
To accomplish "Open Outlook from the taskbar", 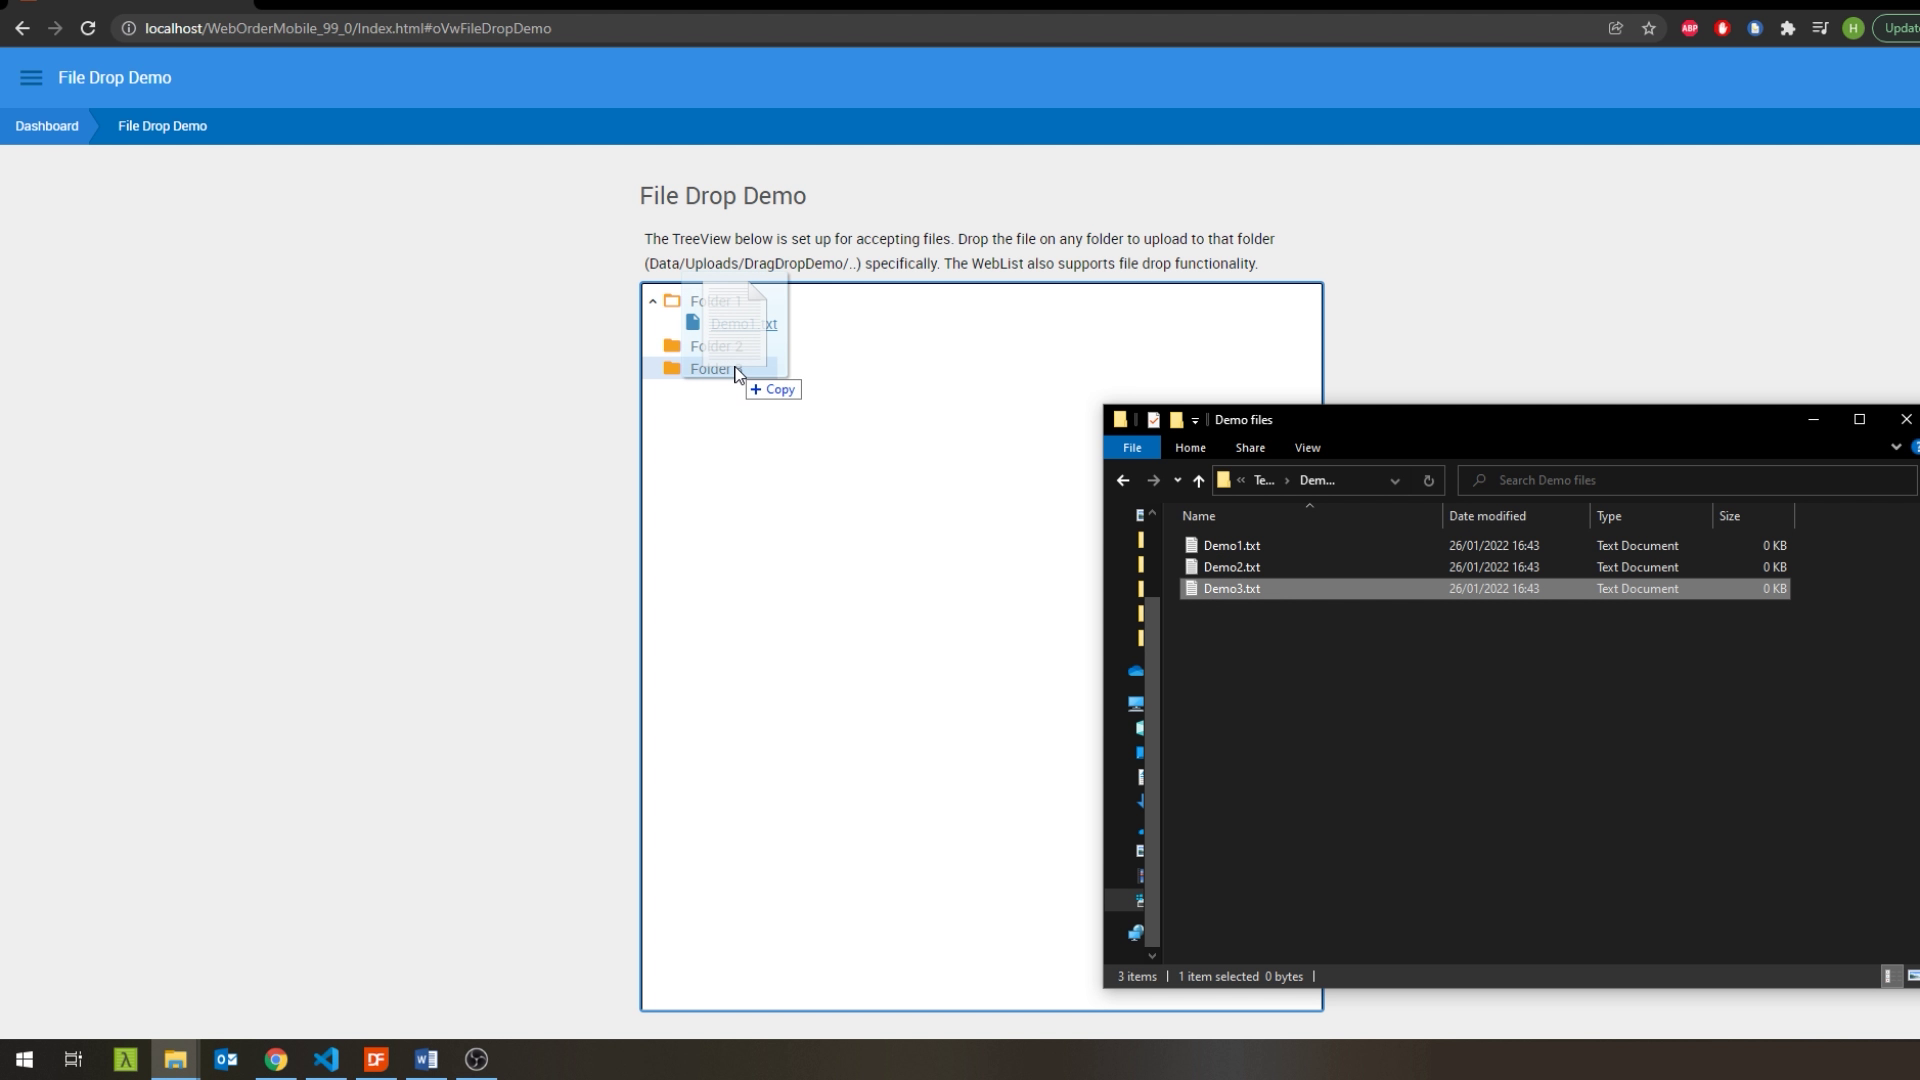I will tap(226, 1059).
